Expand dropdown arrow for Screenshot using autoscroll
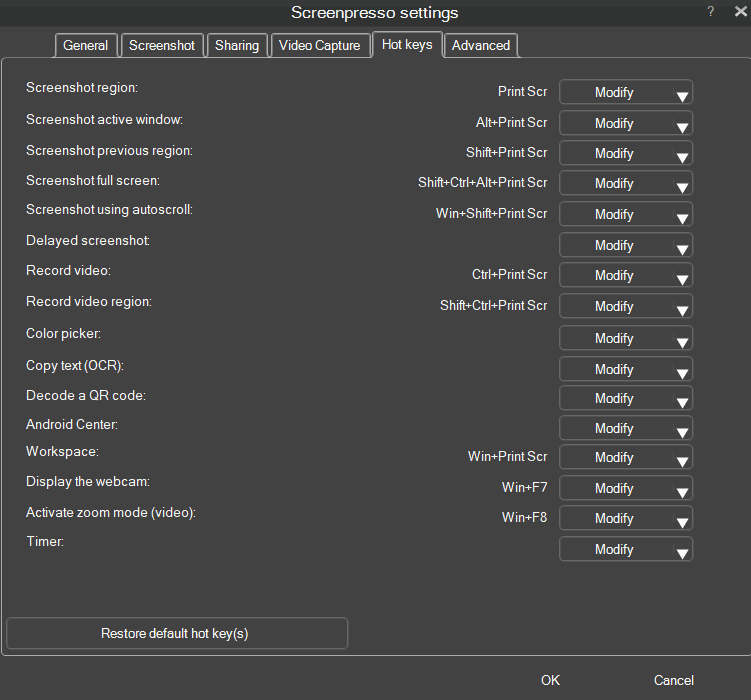The width and height of the screenshot is (751, 700). (x=683, y=219)
